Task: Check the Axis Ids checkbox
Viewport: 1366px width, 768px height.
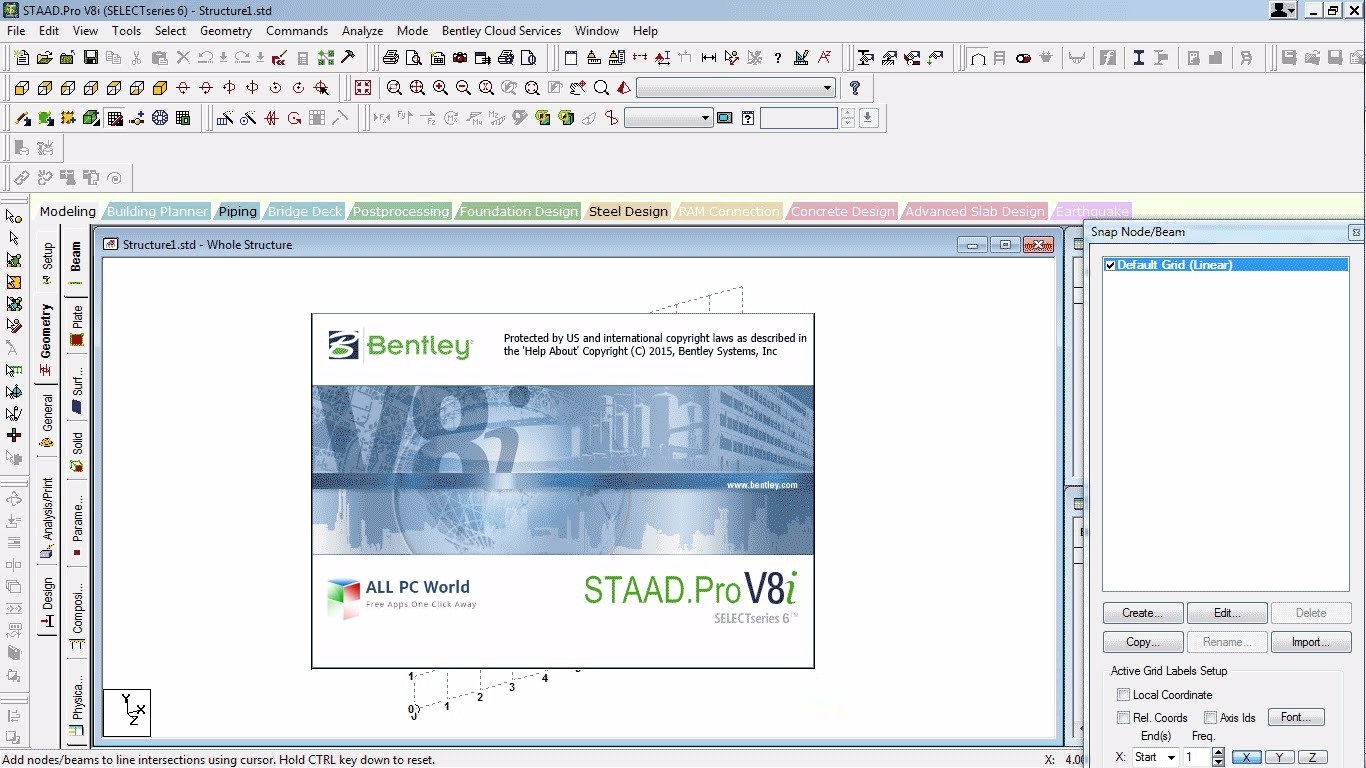Action: (1210, 718)
